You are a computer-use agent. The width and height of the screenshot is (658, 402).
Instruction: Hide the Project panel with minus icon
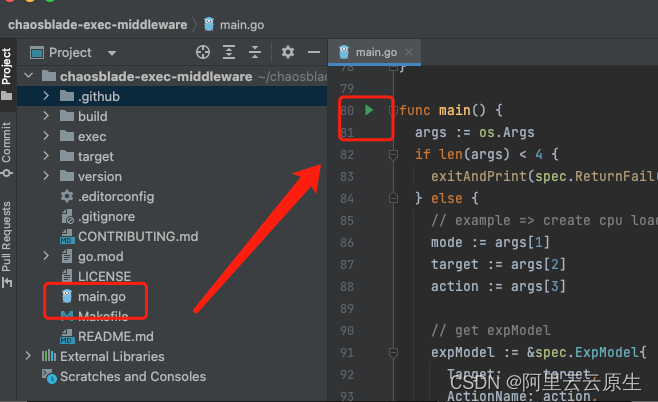click(313, 52)
